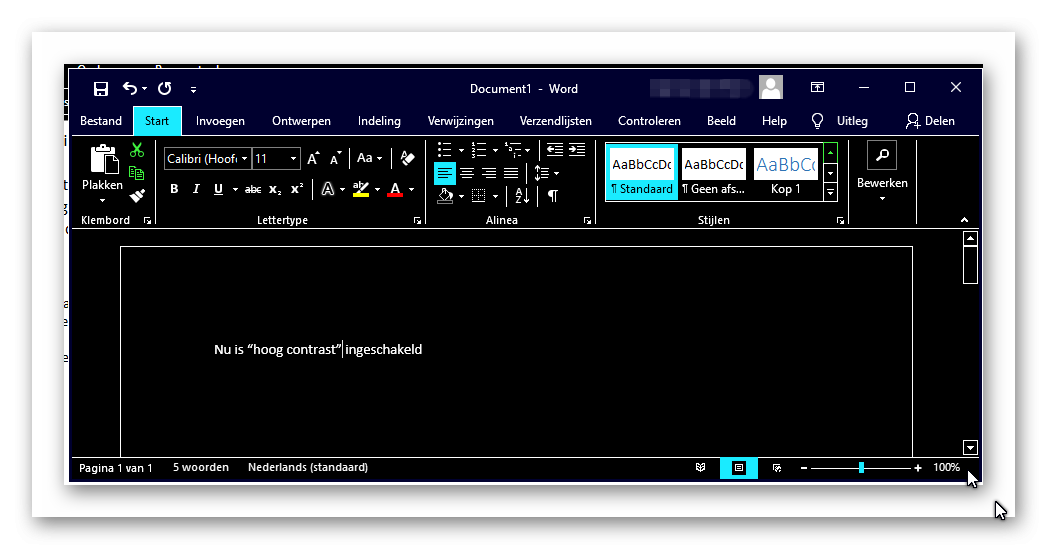Screen dimensions: 1047x549
Task: Toggle paragraph marks display
Action: click(553, 196)
